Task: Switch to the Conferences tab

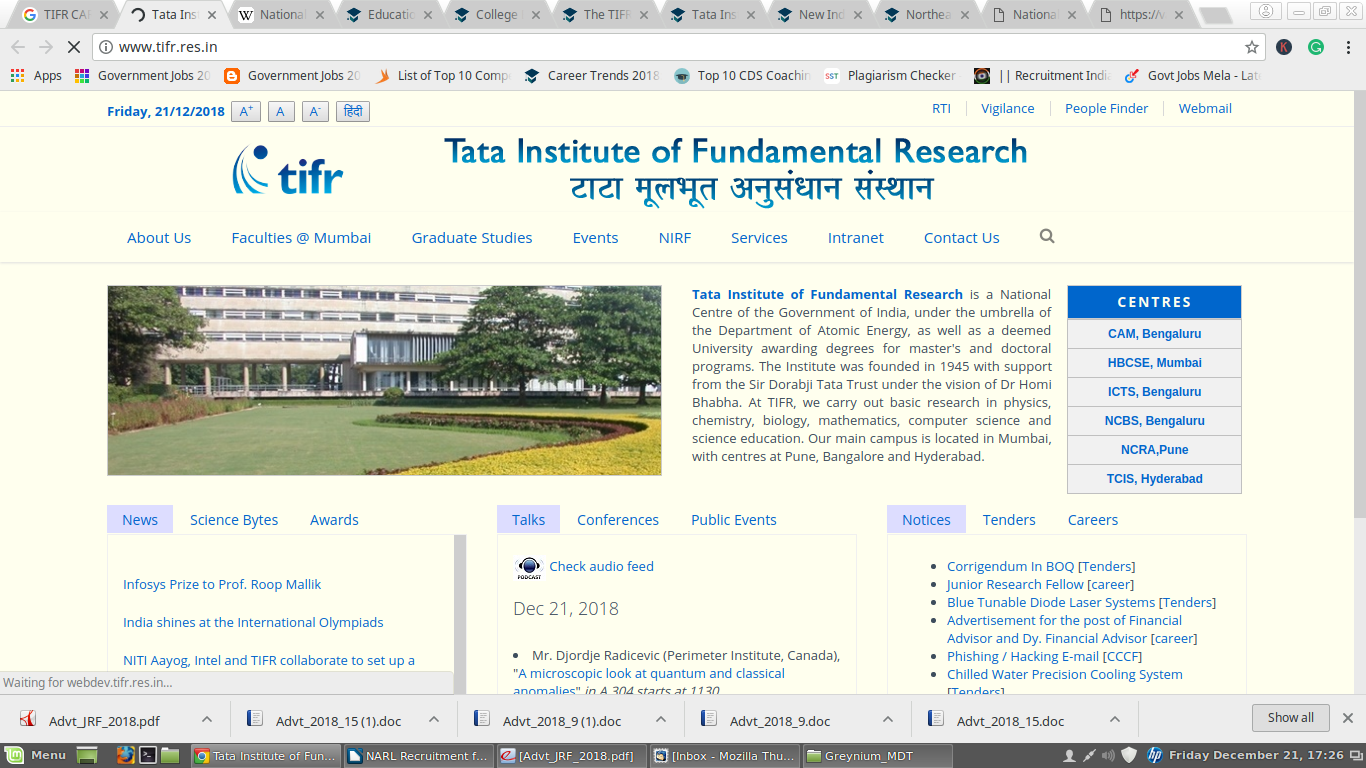Action: [618, 520]
